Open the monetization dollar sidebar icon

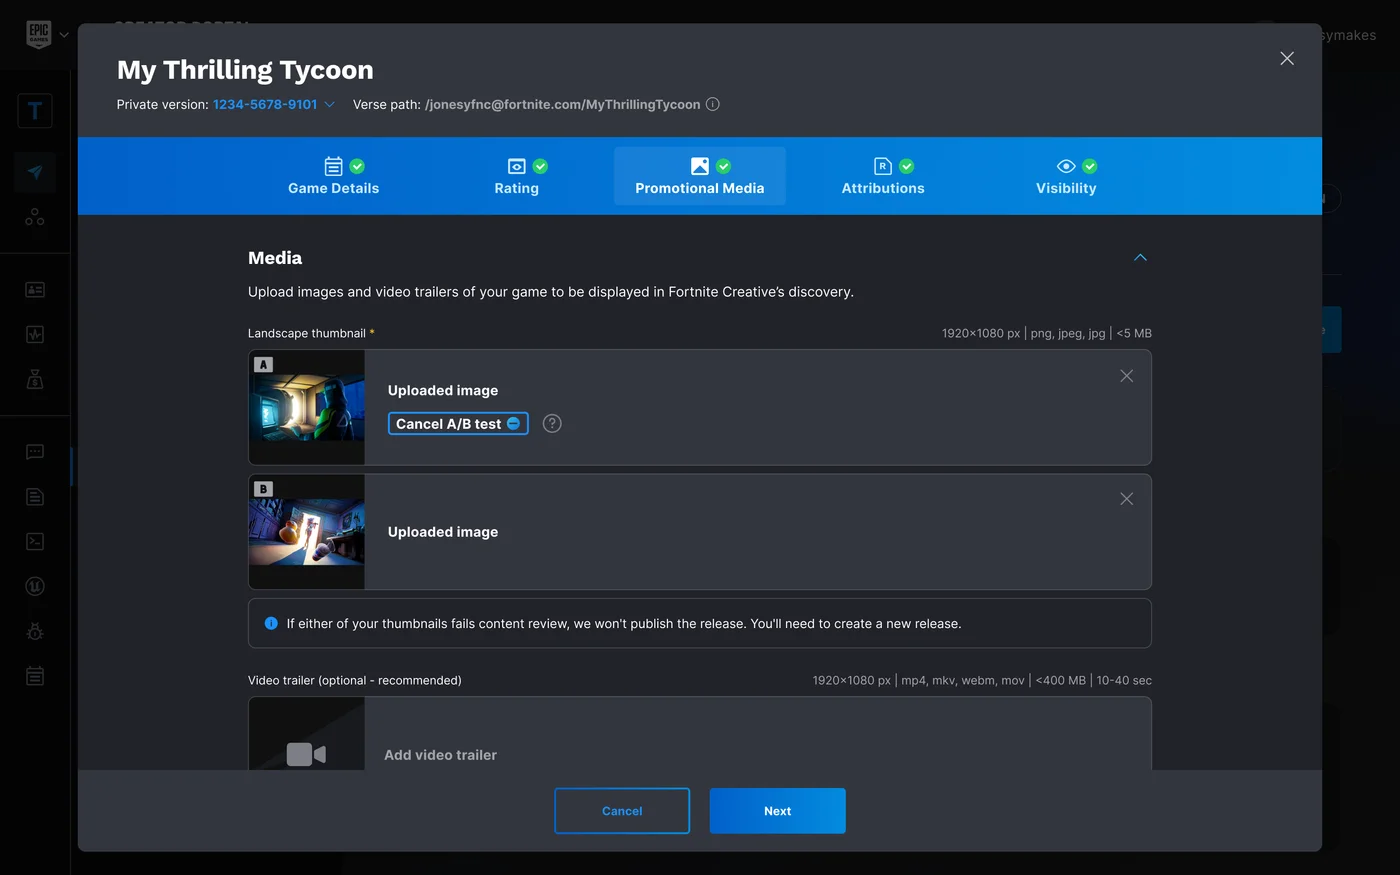click(x=35, y=379)
